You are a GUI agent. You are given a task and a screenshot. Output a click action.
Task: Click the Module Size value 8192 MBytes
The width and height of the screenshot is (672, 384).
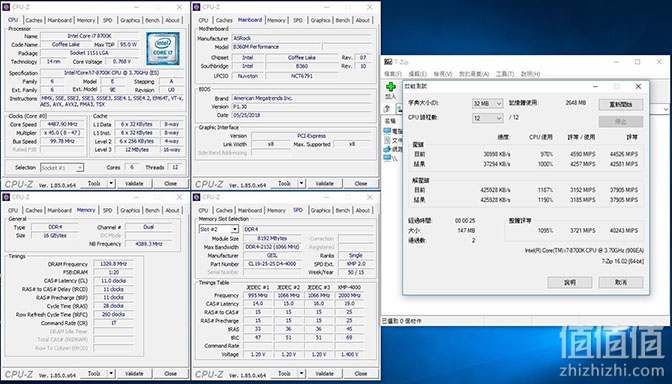click(x=272, y=238)
